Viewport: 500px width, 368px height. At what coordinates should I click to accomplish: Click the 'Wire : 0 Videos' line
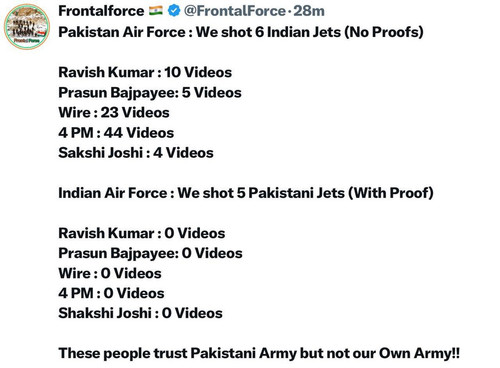point(110,273)
